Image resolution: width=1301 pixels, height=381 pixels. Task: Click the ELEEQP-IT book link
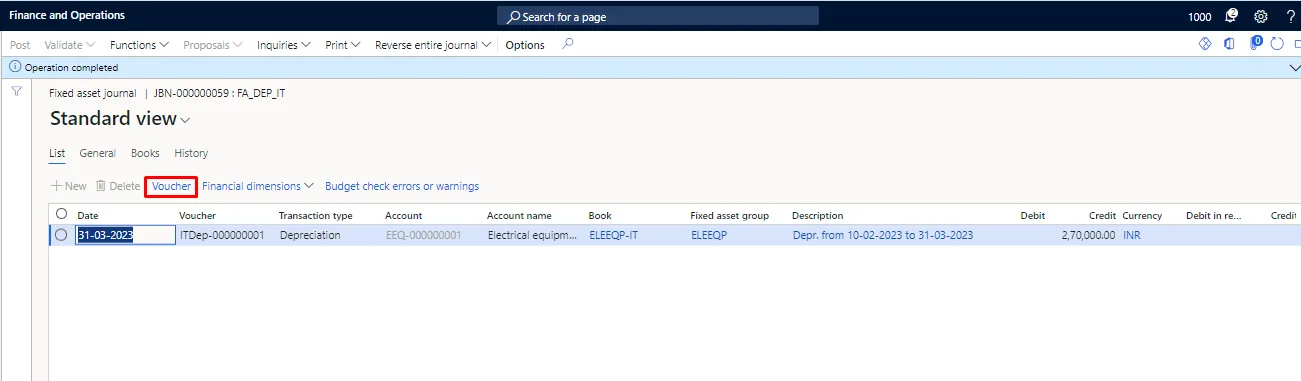point(614,235)
